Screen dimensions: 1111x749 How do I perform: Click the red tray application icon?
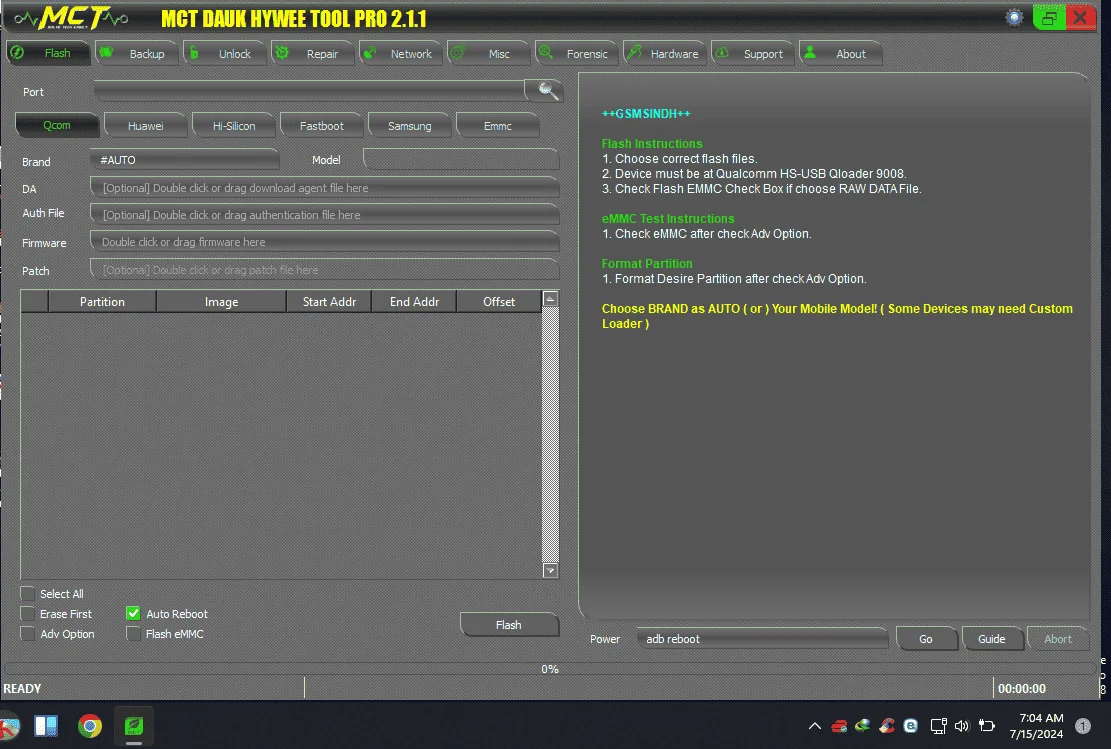[x=839, y=726]
